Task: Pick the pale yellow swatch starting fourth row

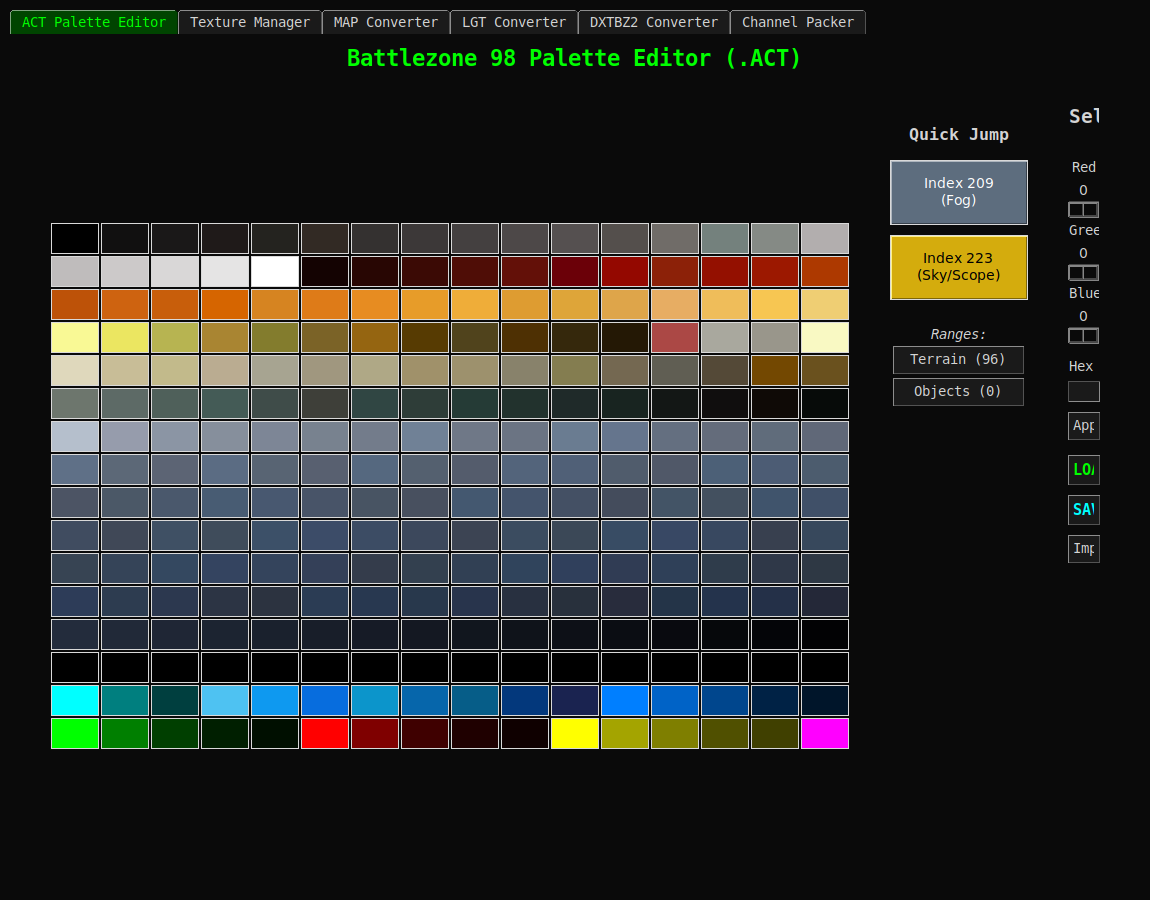Action: coord(75,337)
